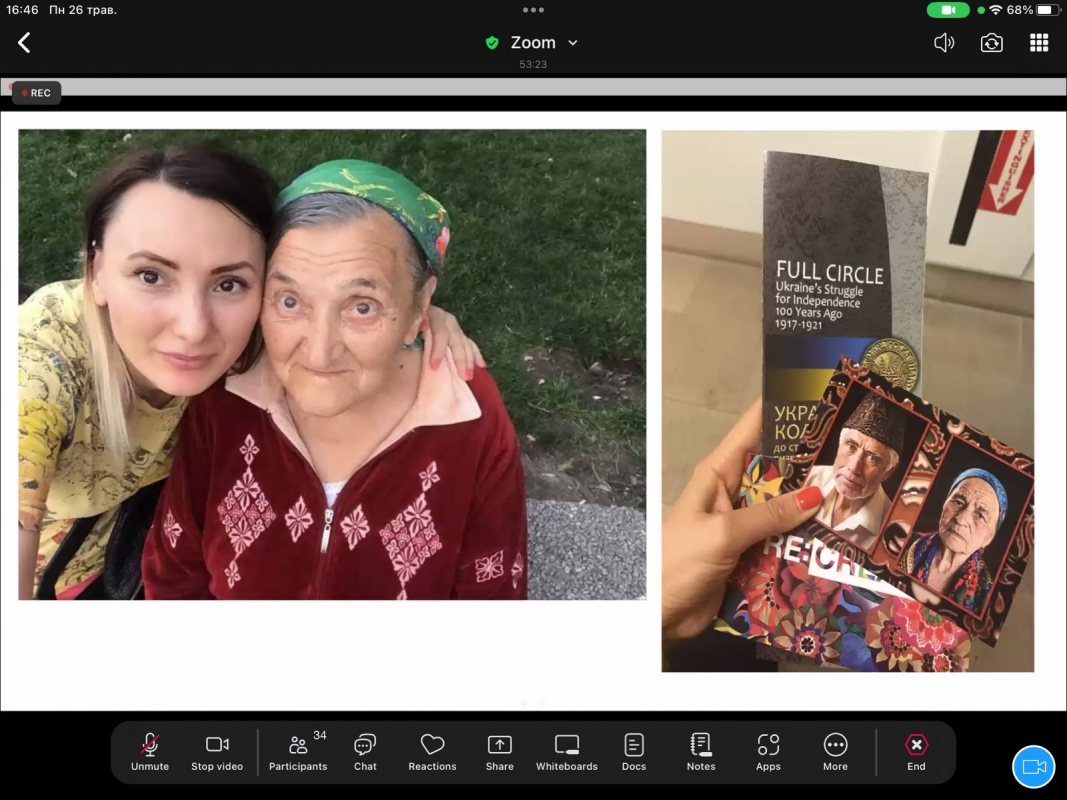This screenshot has width=1067, height=800.
Task: Tap the back arrow icon
Action: click(24, 43)
